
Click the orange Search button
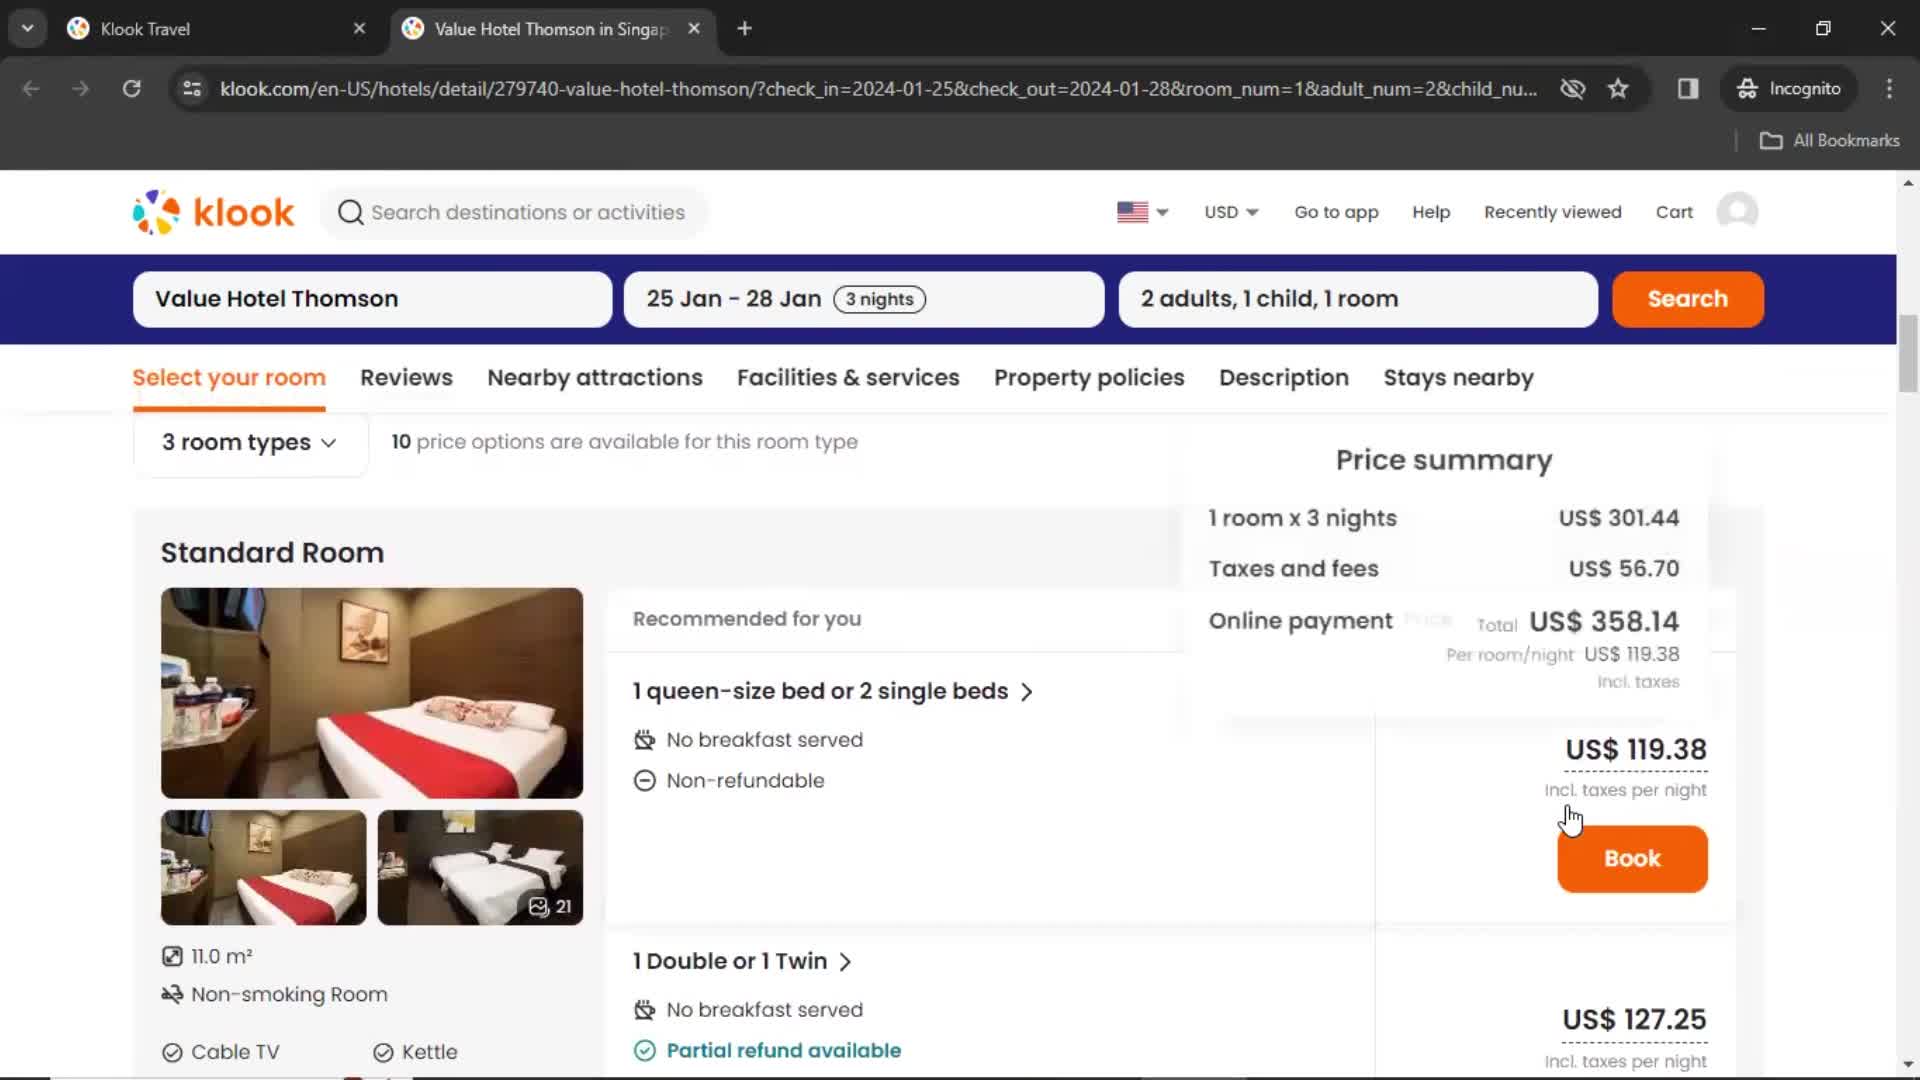pos(1687,299)
